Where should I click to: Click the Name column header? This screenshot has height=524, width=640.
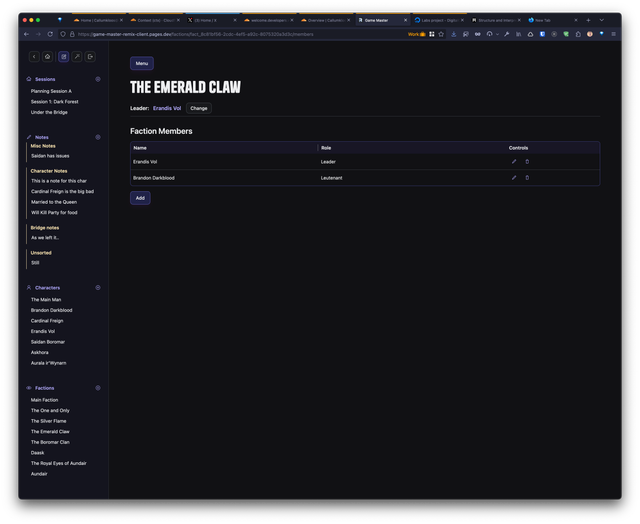[140, 148]
